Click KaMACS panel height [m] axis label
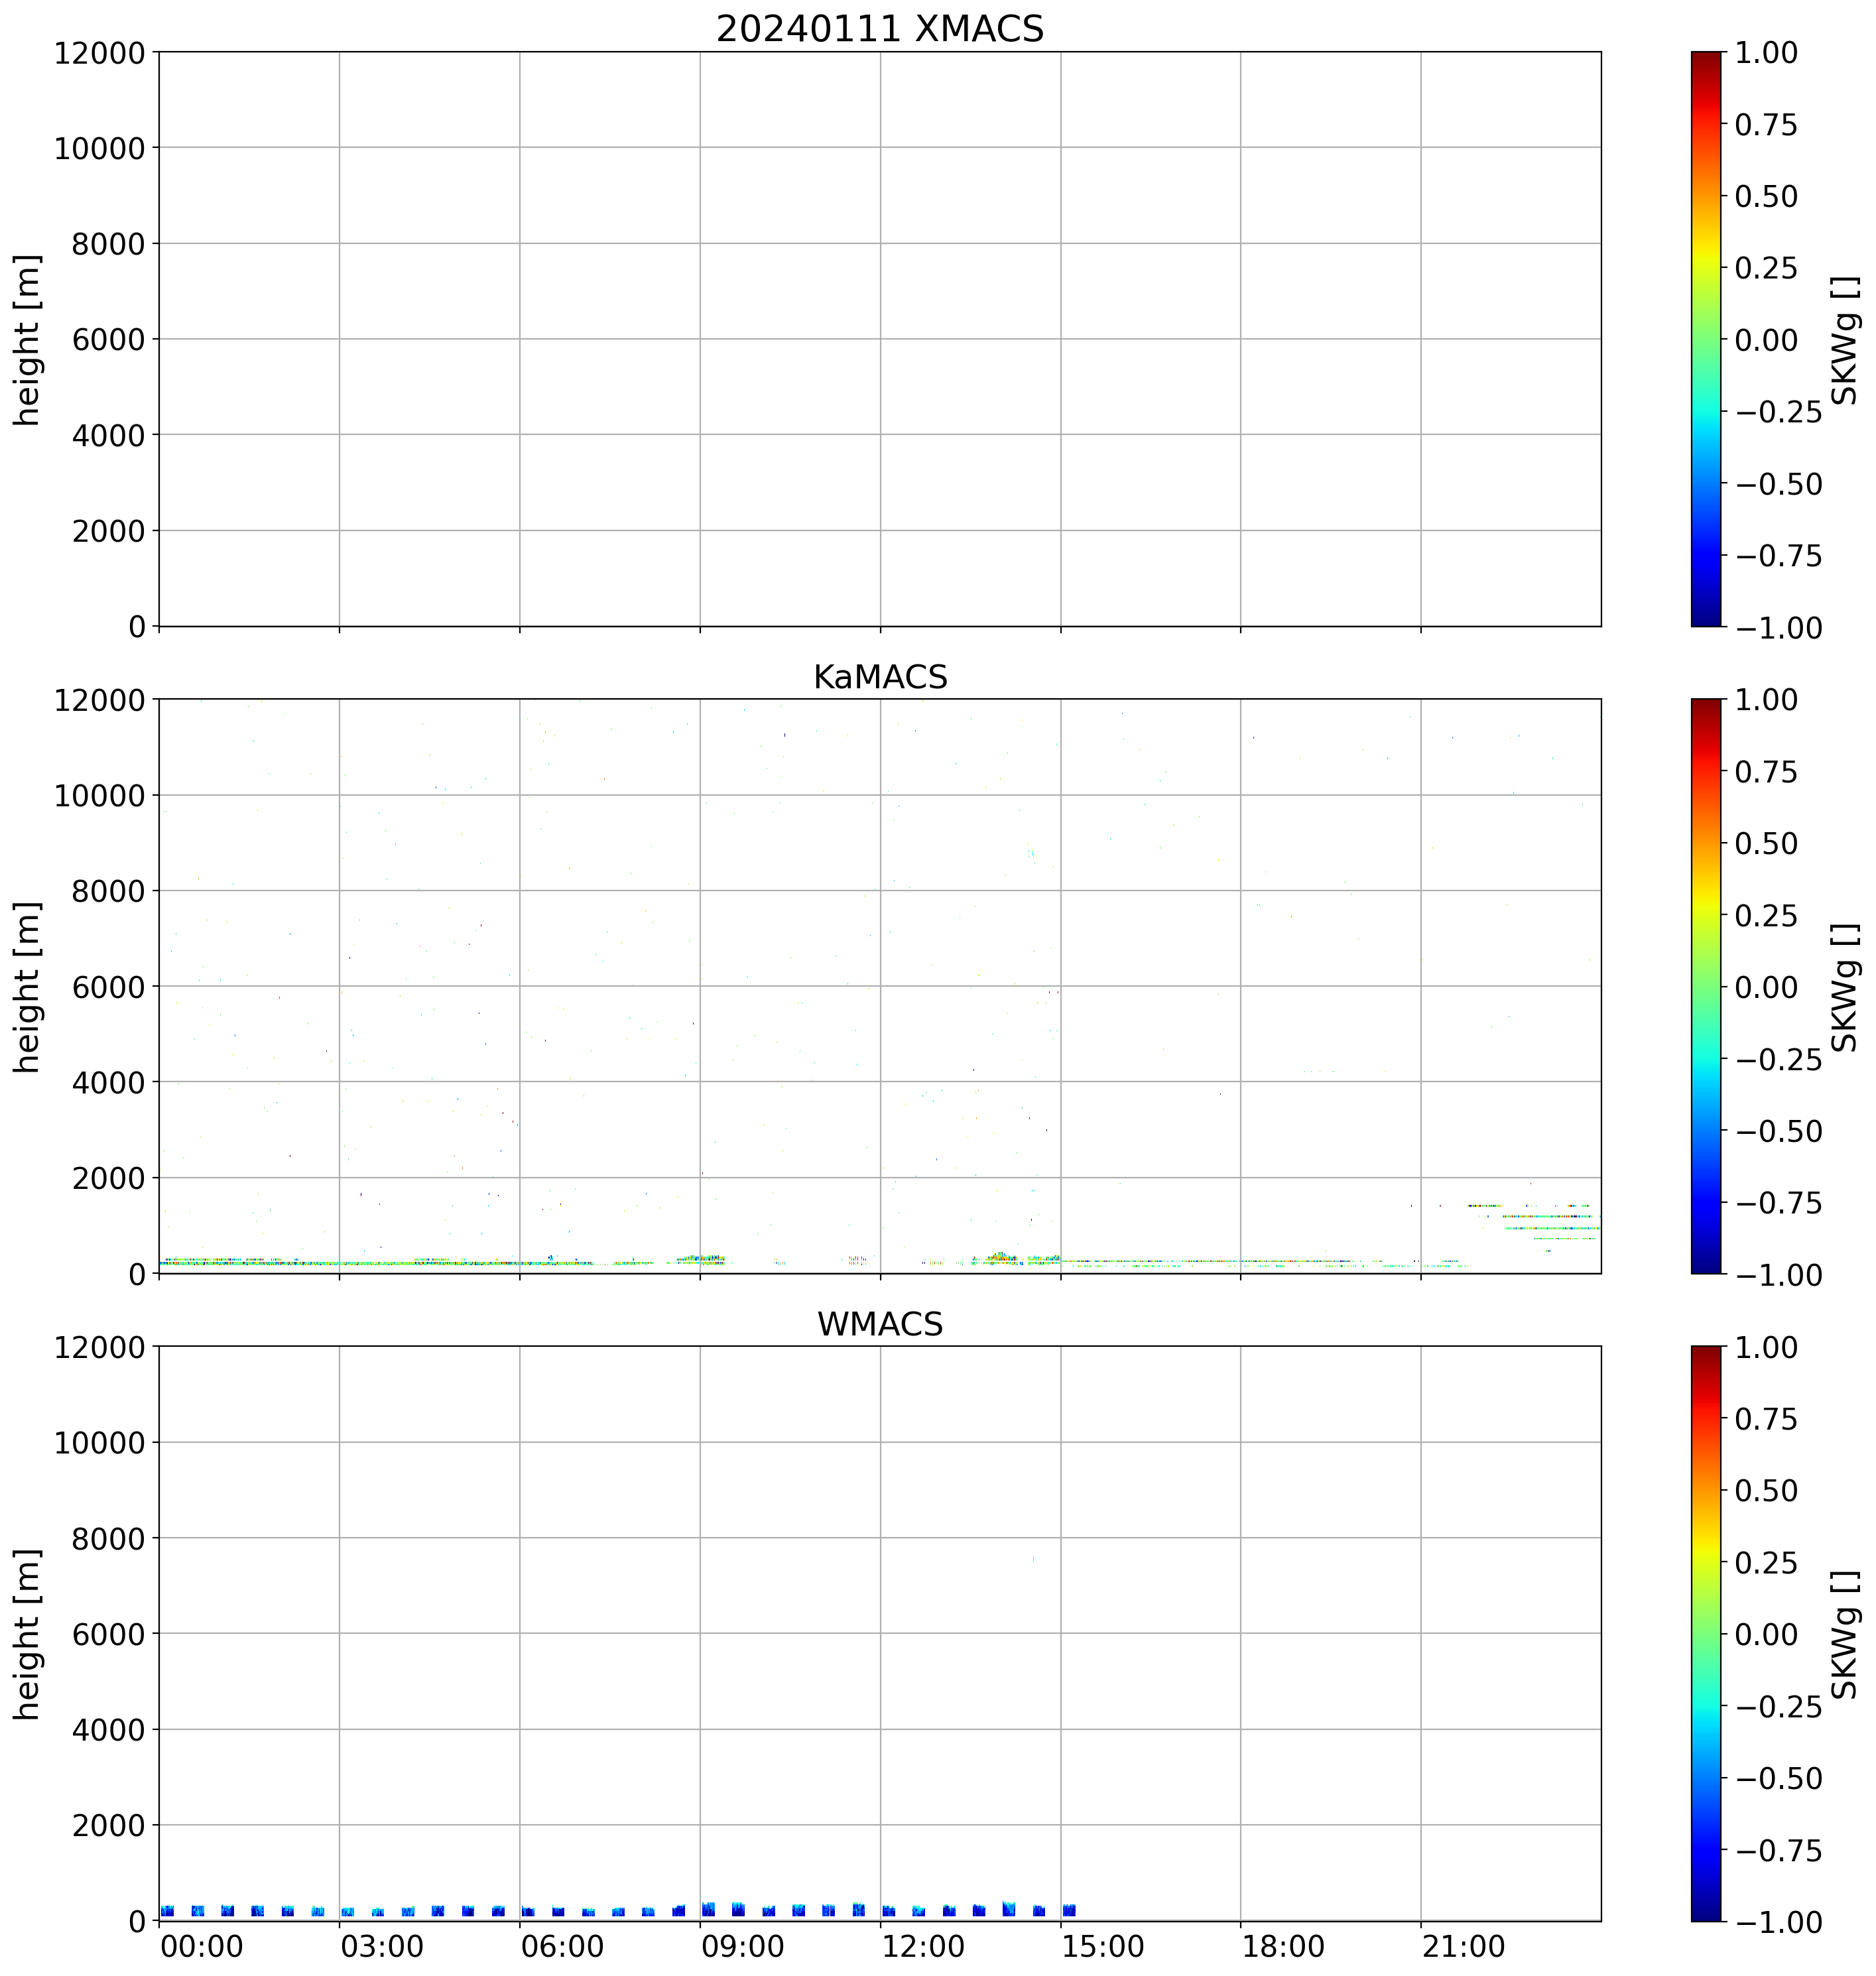Screen dimensions: 1876x1976 click(x=28, y=987)
